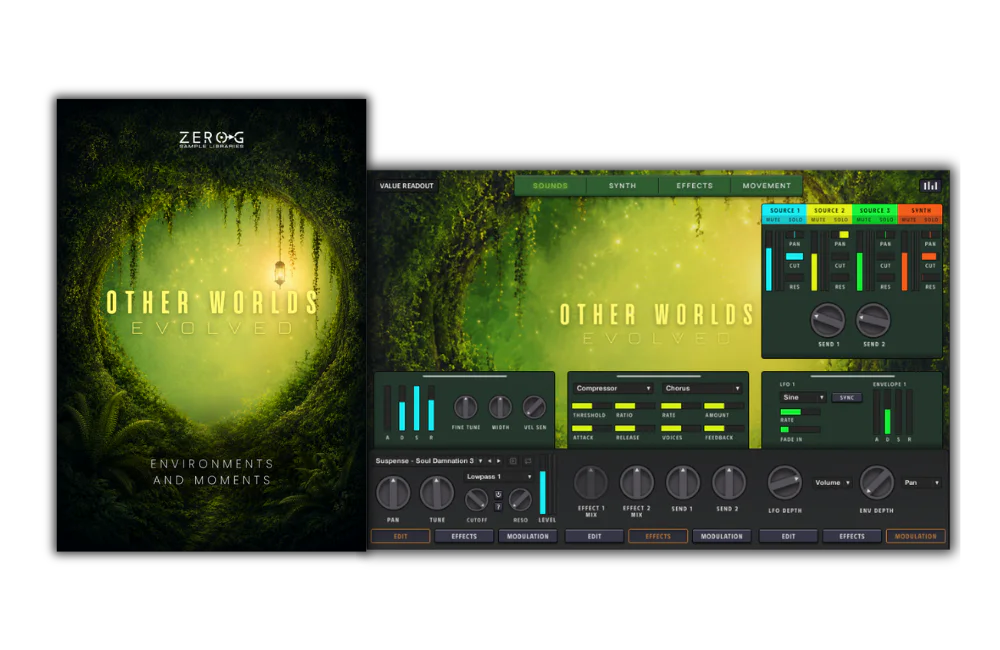The image size is (1000, 650).
Task: Click the Zero-G logo on the box cover
Action: (211, 138)
